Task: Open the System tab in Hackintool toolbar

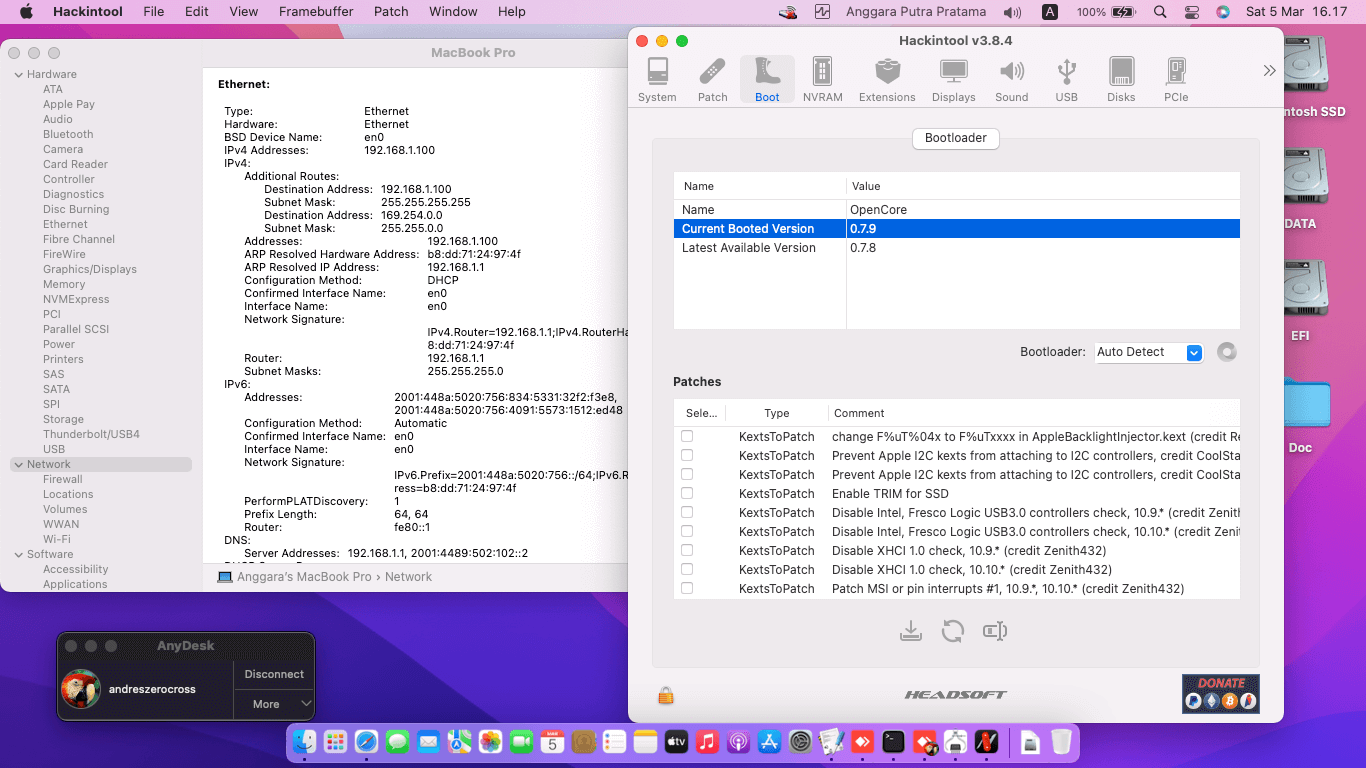Action: [657, 80]
